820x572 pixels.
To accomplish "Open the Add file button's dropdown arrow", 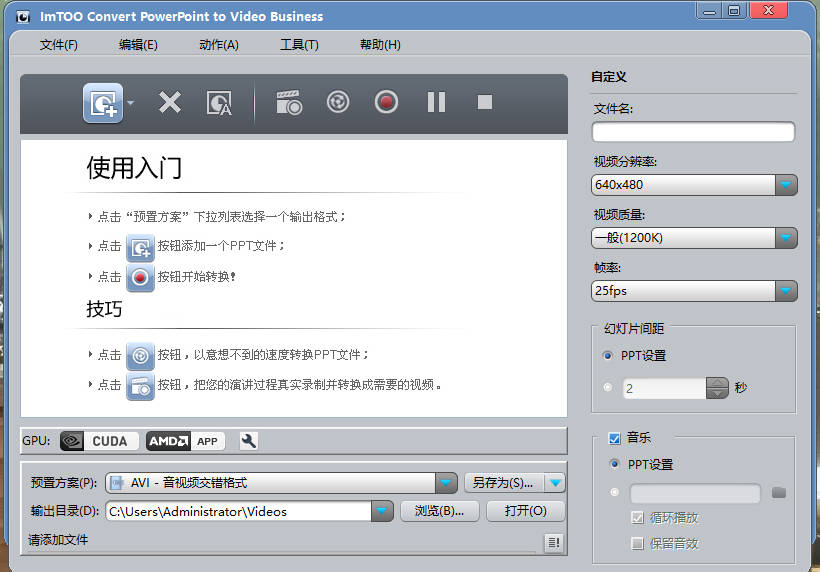I will 130,103.
